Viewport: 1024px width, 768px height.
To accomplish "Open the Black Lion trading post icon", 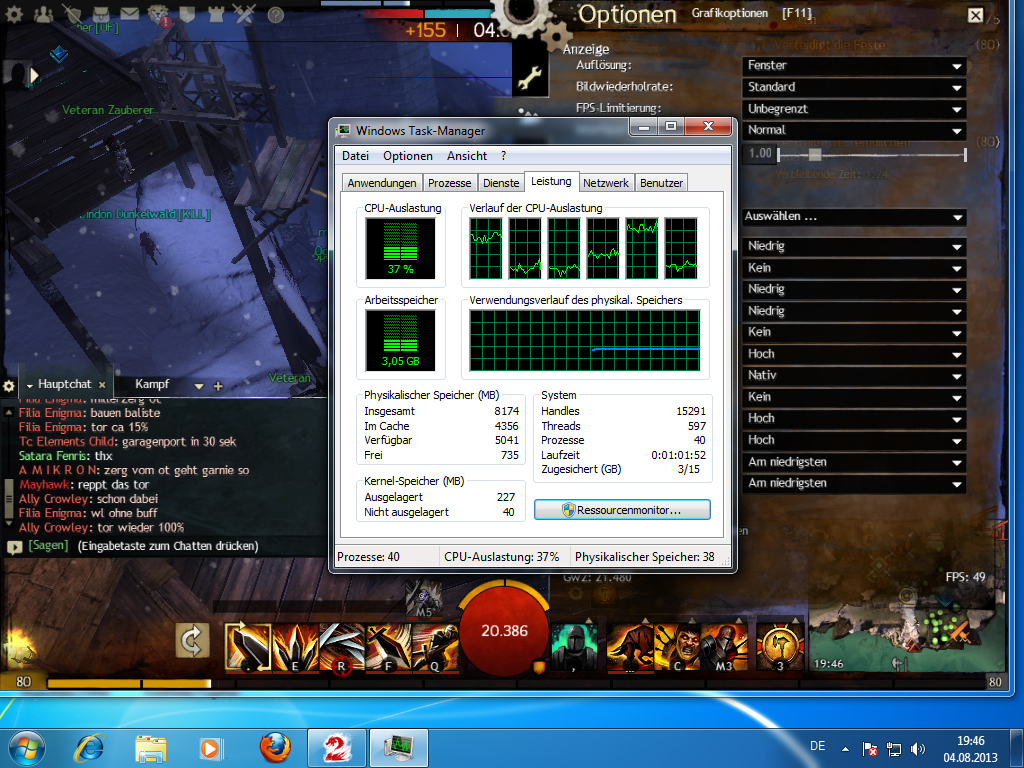I will click(159, 14).
